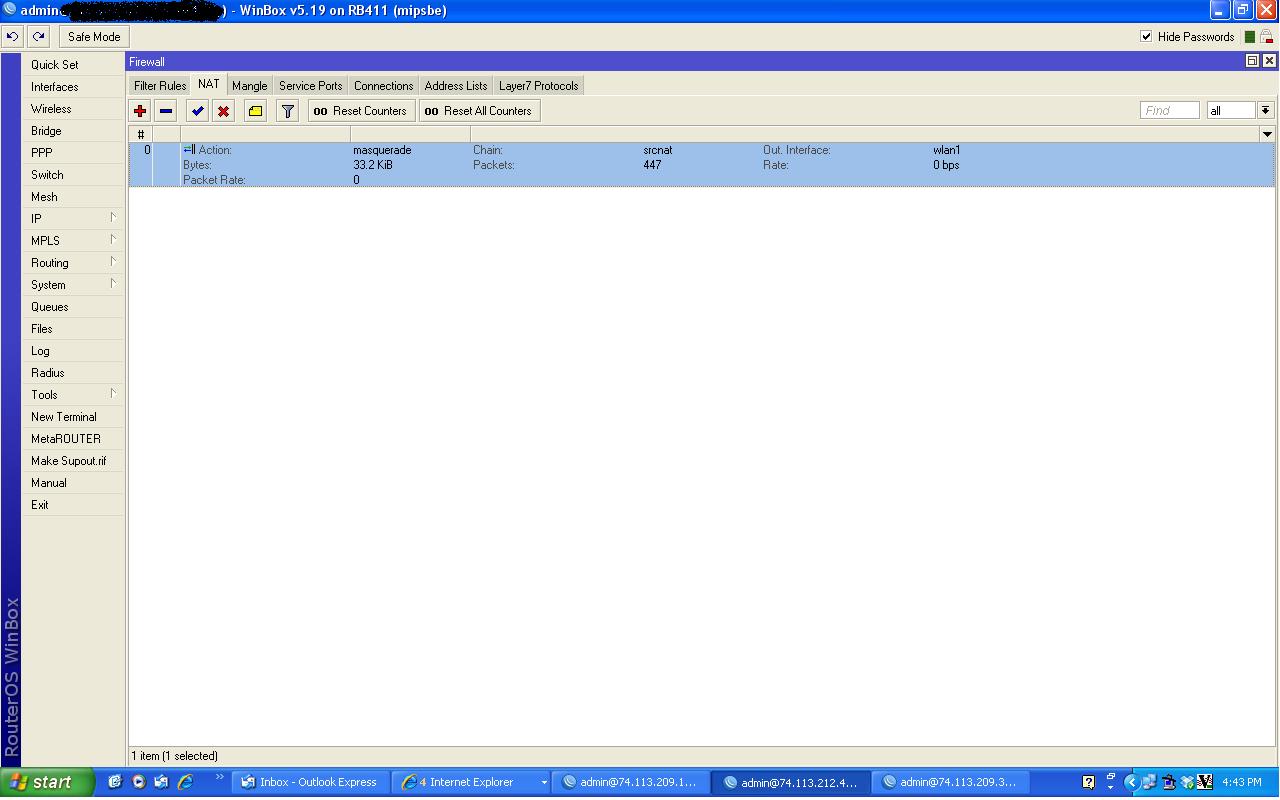Show hidden tray icons arrow

tap(1132, 782)
